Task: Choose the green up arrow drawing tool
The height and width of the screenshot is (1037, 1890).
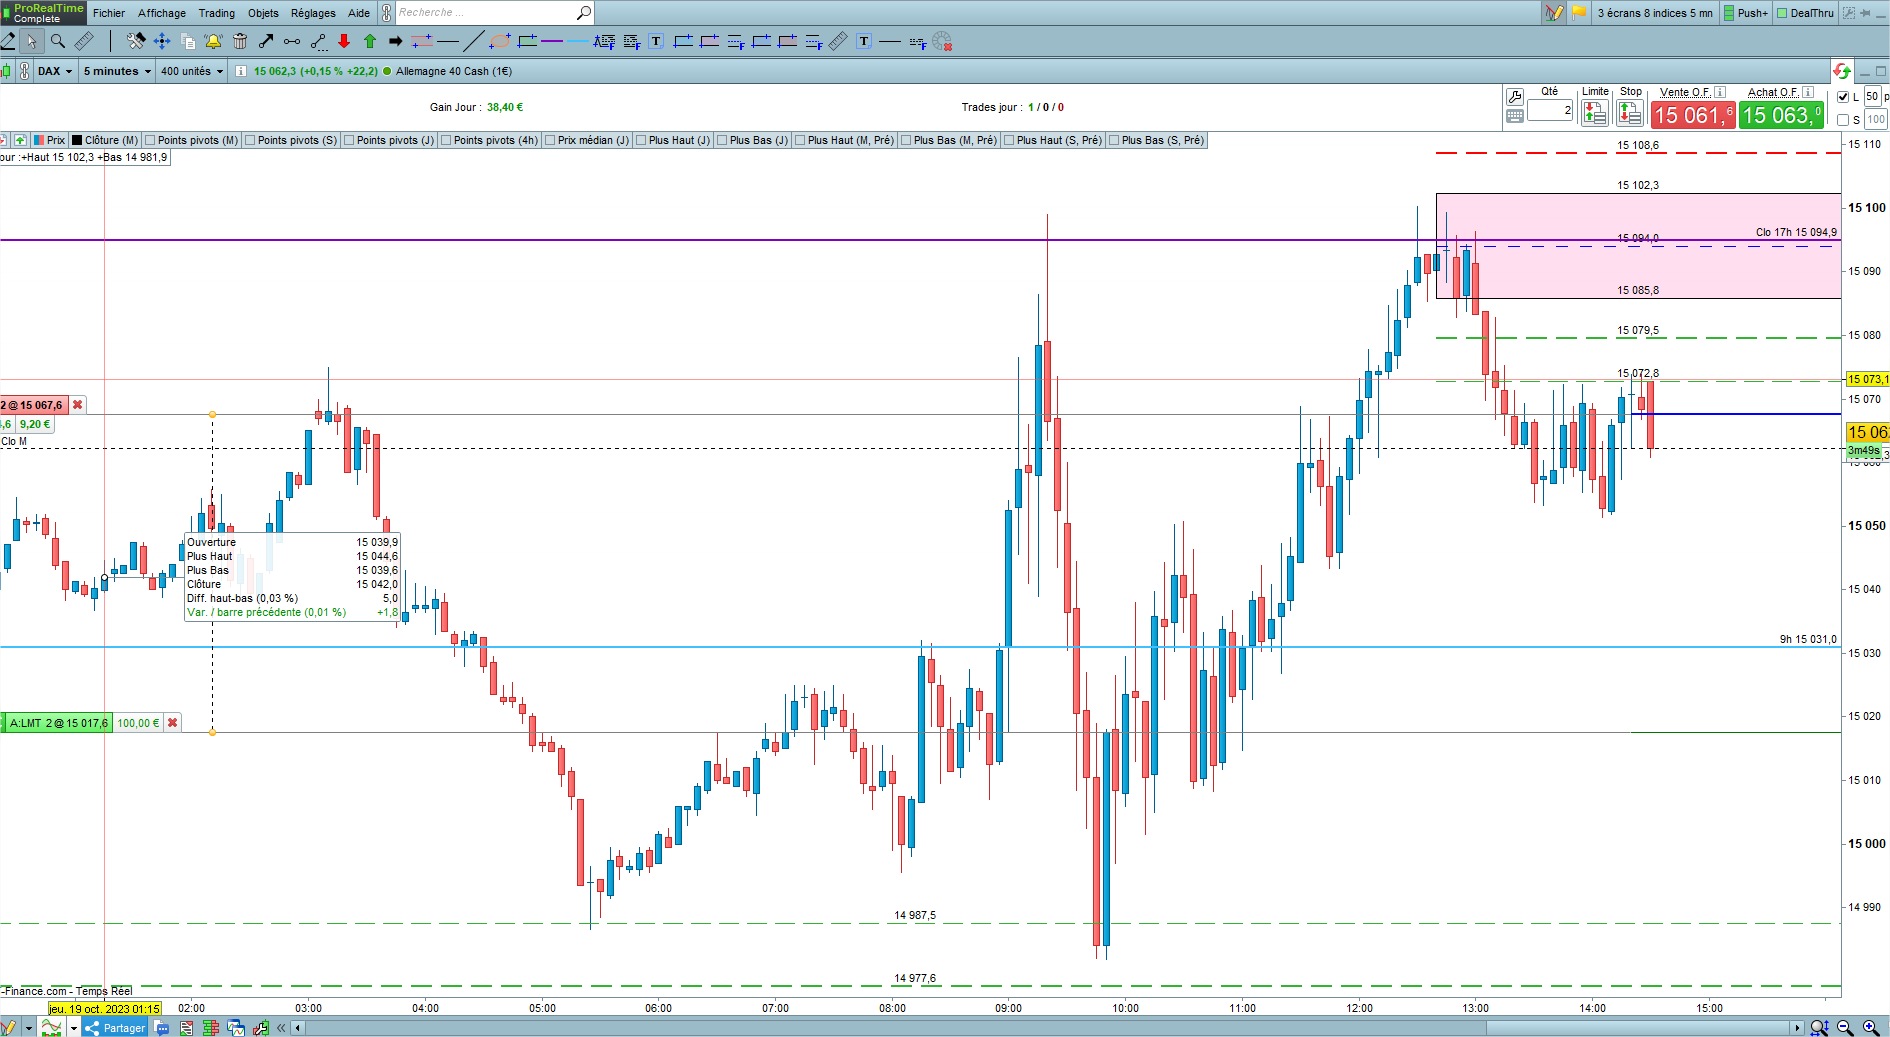Action: [x=370, y=41]
